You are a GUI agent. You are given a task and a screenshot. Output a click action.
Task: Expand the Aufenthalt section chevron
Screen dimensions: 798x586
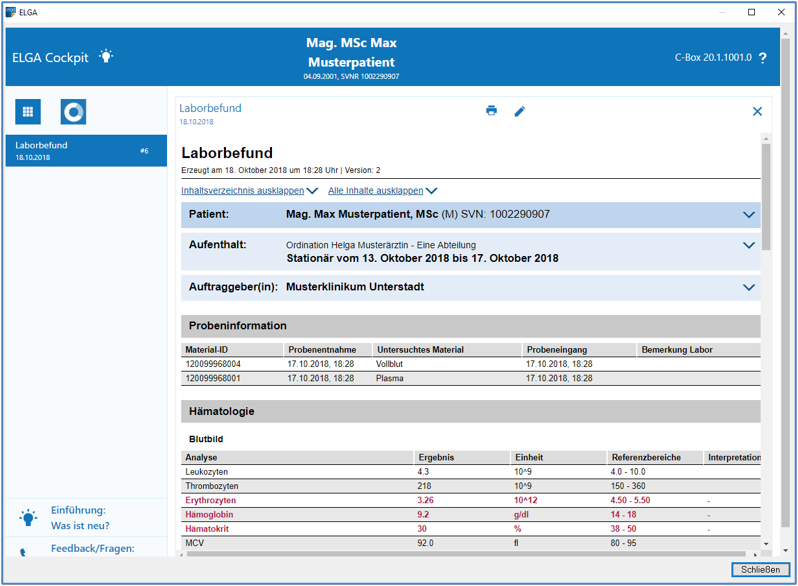(749, 245)
